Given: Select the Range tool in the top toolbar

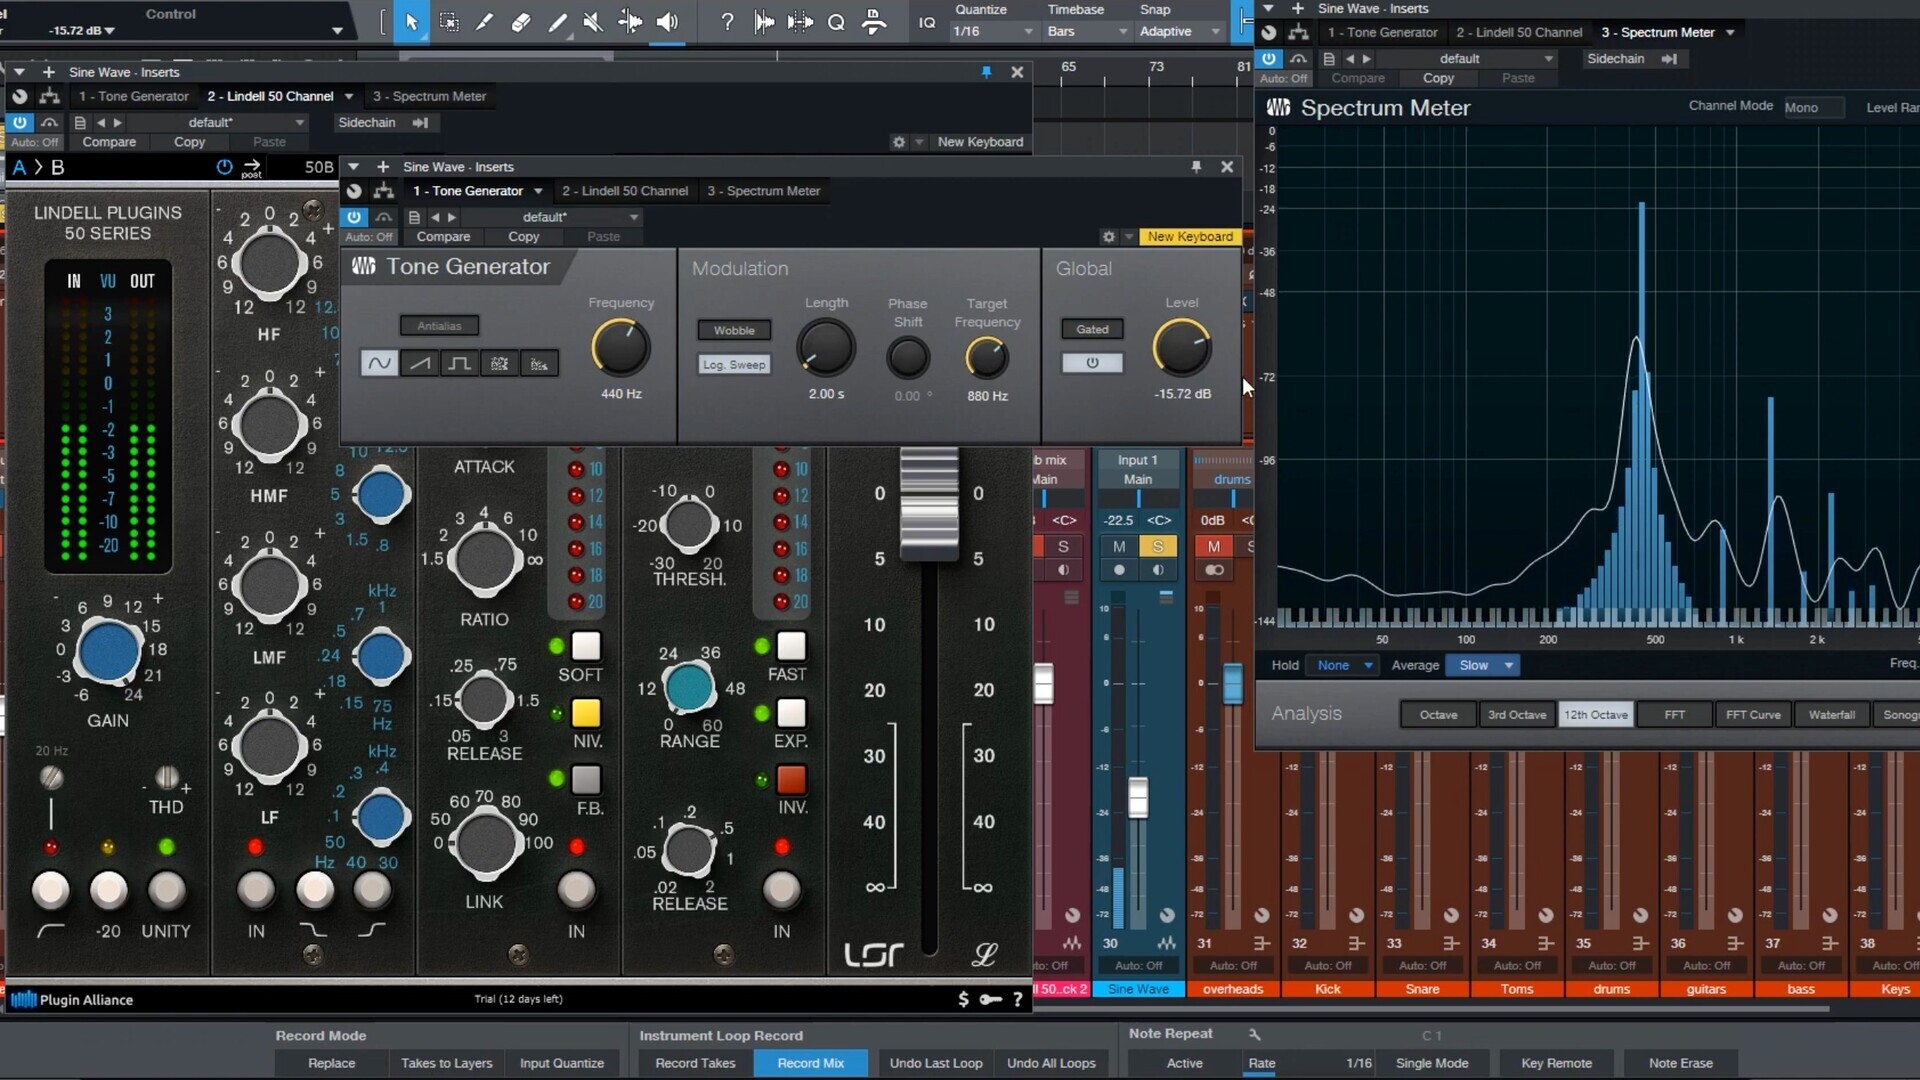Looking at the screenshot, I should pyautogui.click(x=449, y=22).
